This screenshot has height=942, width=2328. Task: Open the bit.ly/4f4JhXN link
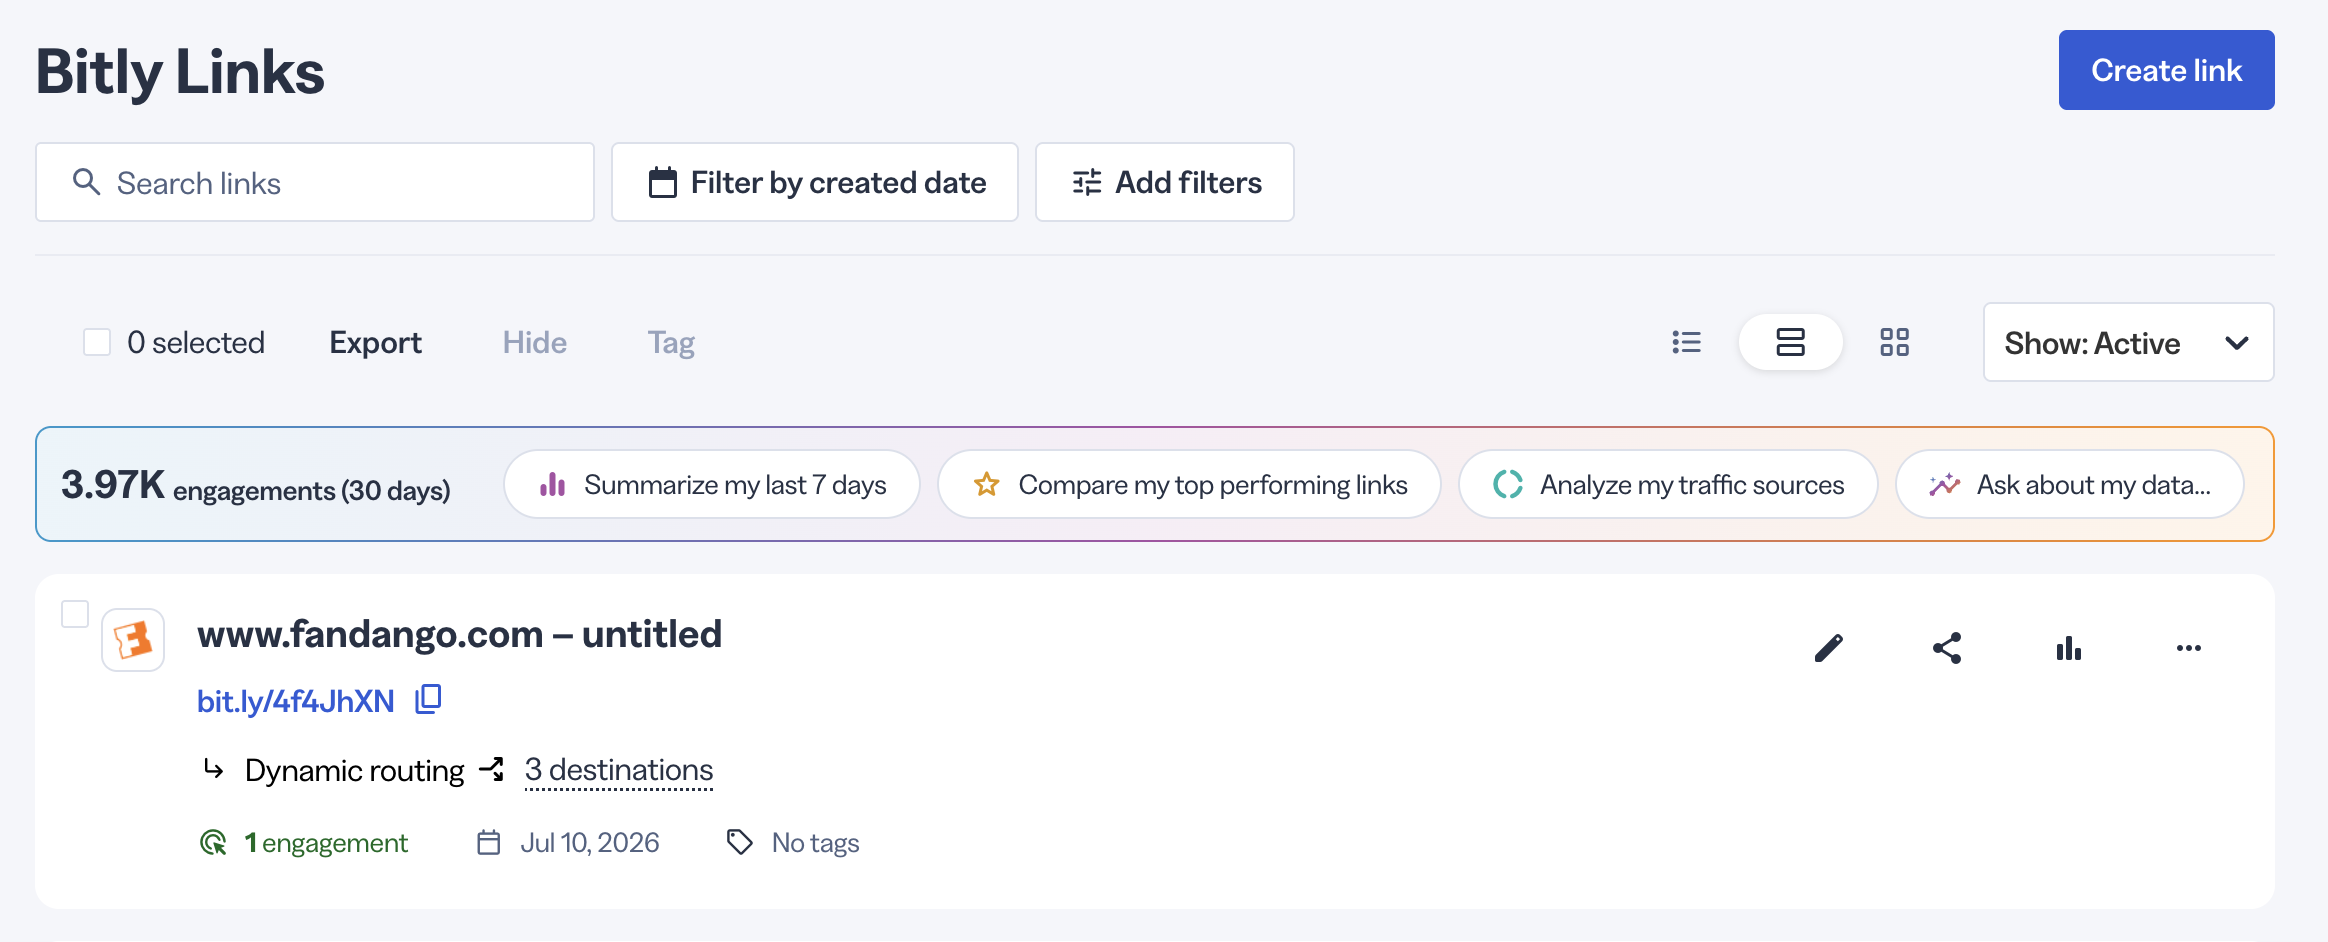pos(295,701)
